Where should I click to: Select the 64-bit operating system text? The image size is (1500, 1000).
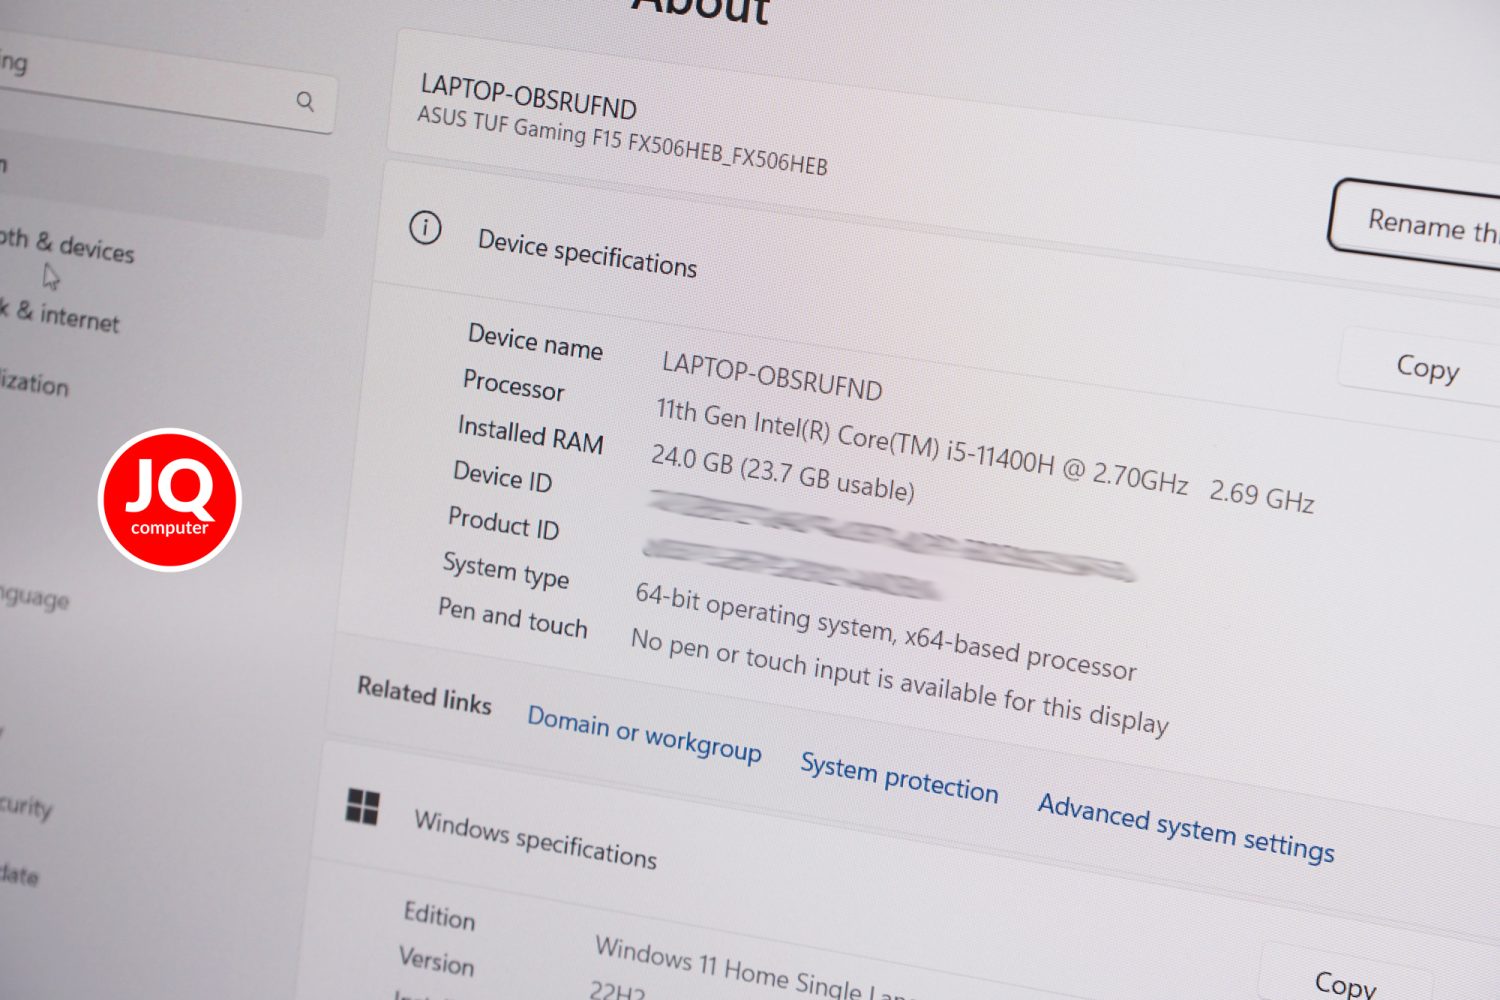pyautogui.click(x=886, y=631)
